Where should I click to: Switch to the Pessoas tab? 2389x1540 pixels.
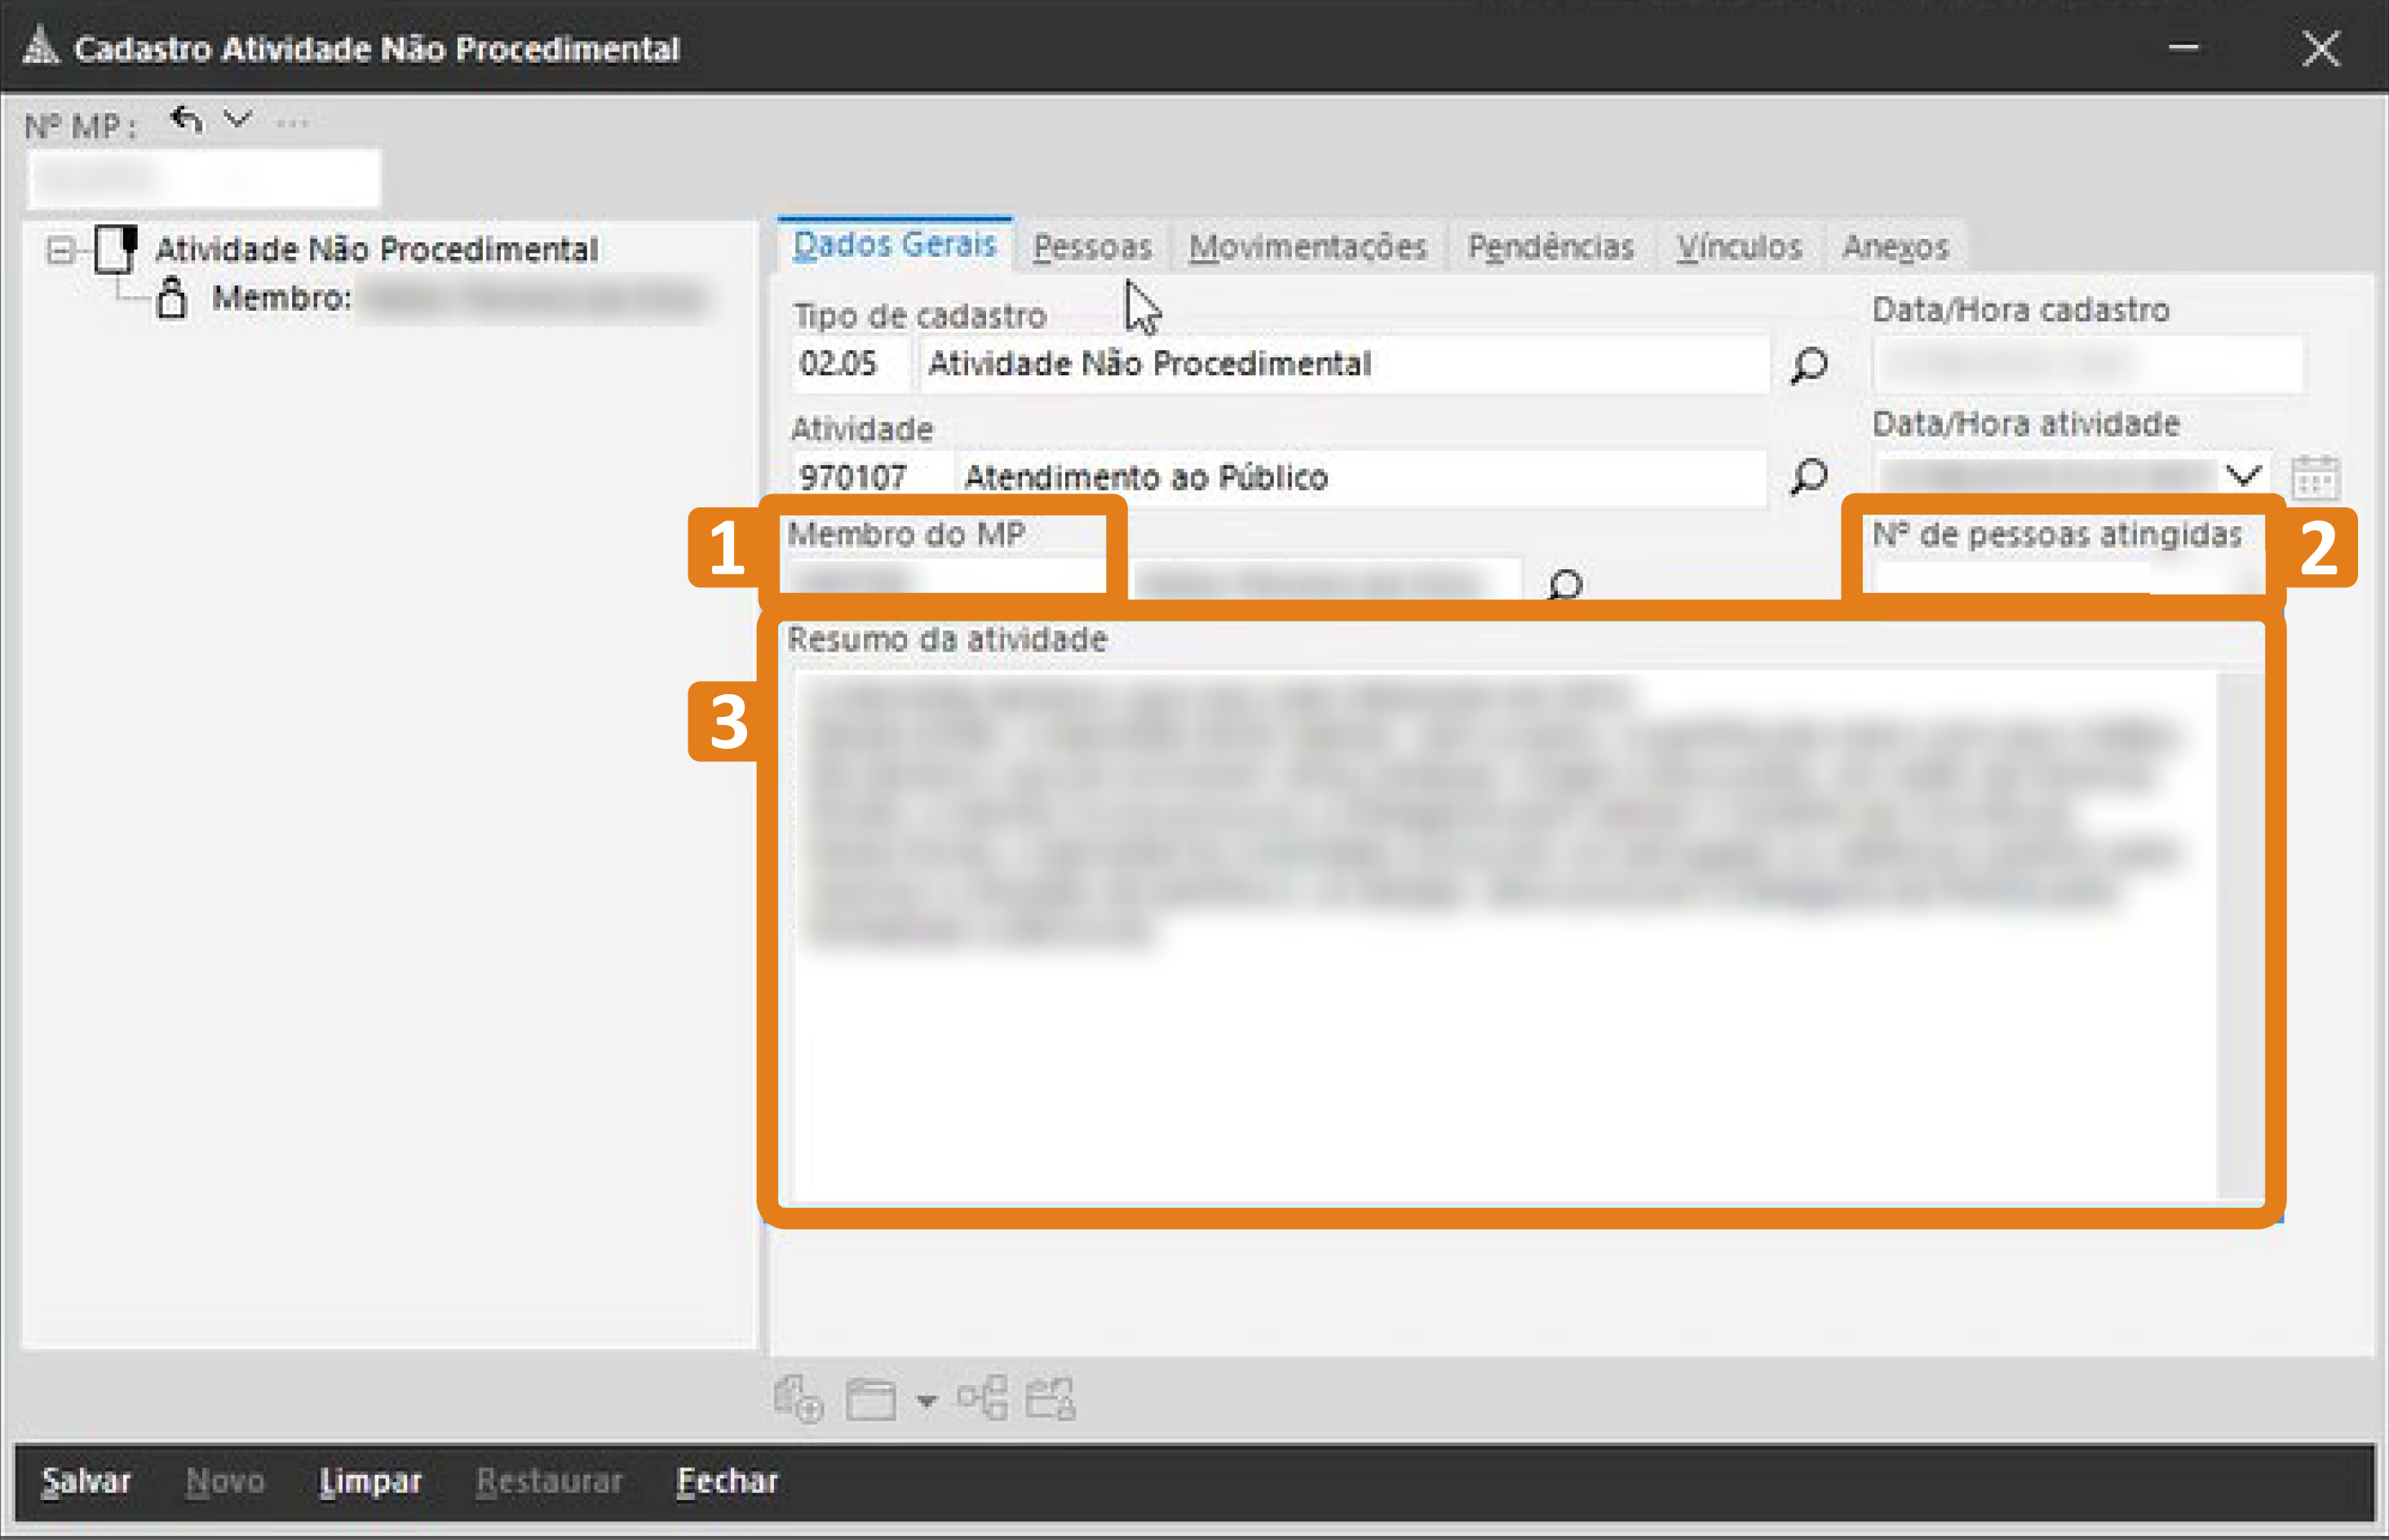click(x=1092, y=247)
